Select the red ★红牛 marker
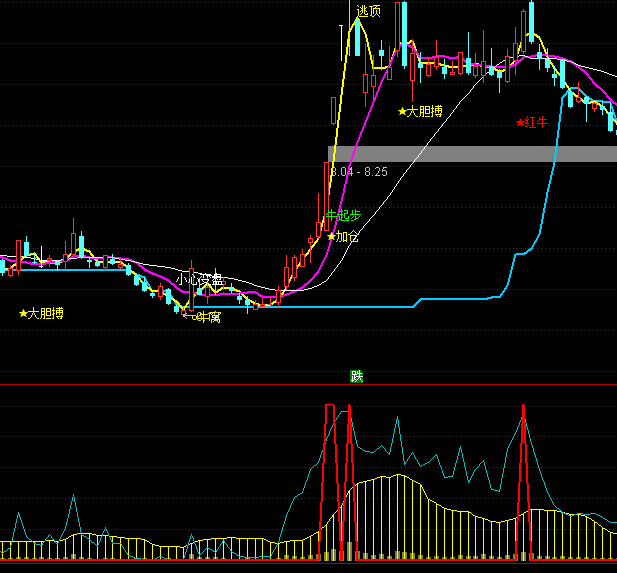Screen dimensions: 617x573 coord(533,123)
